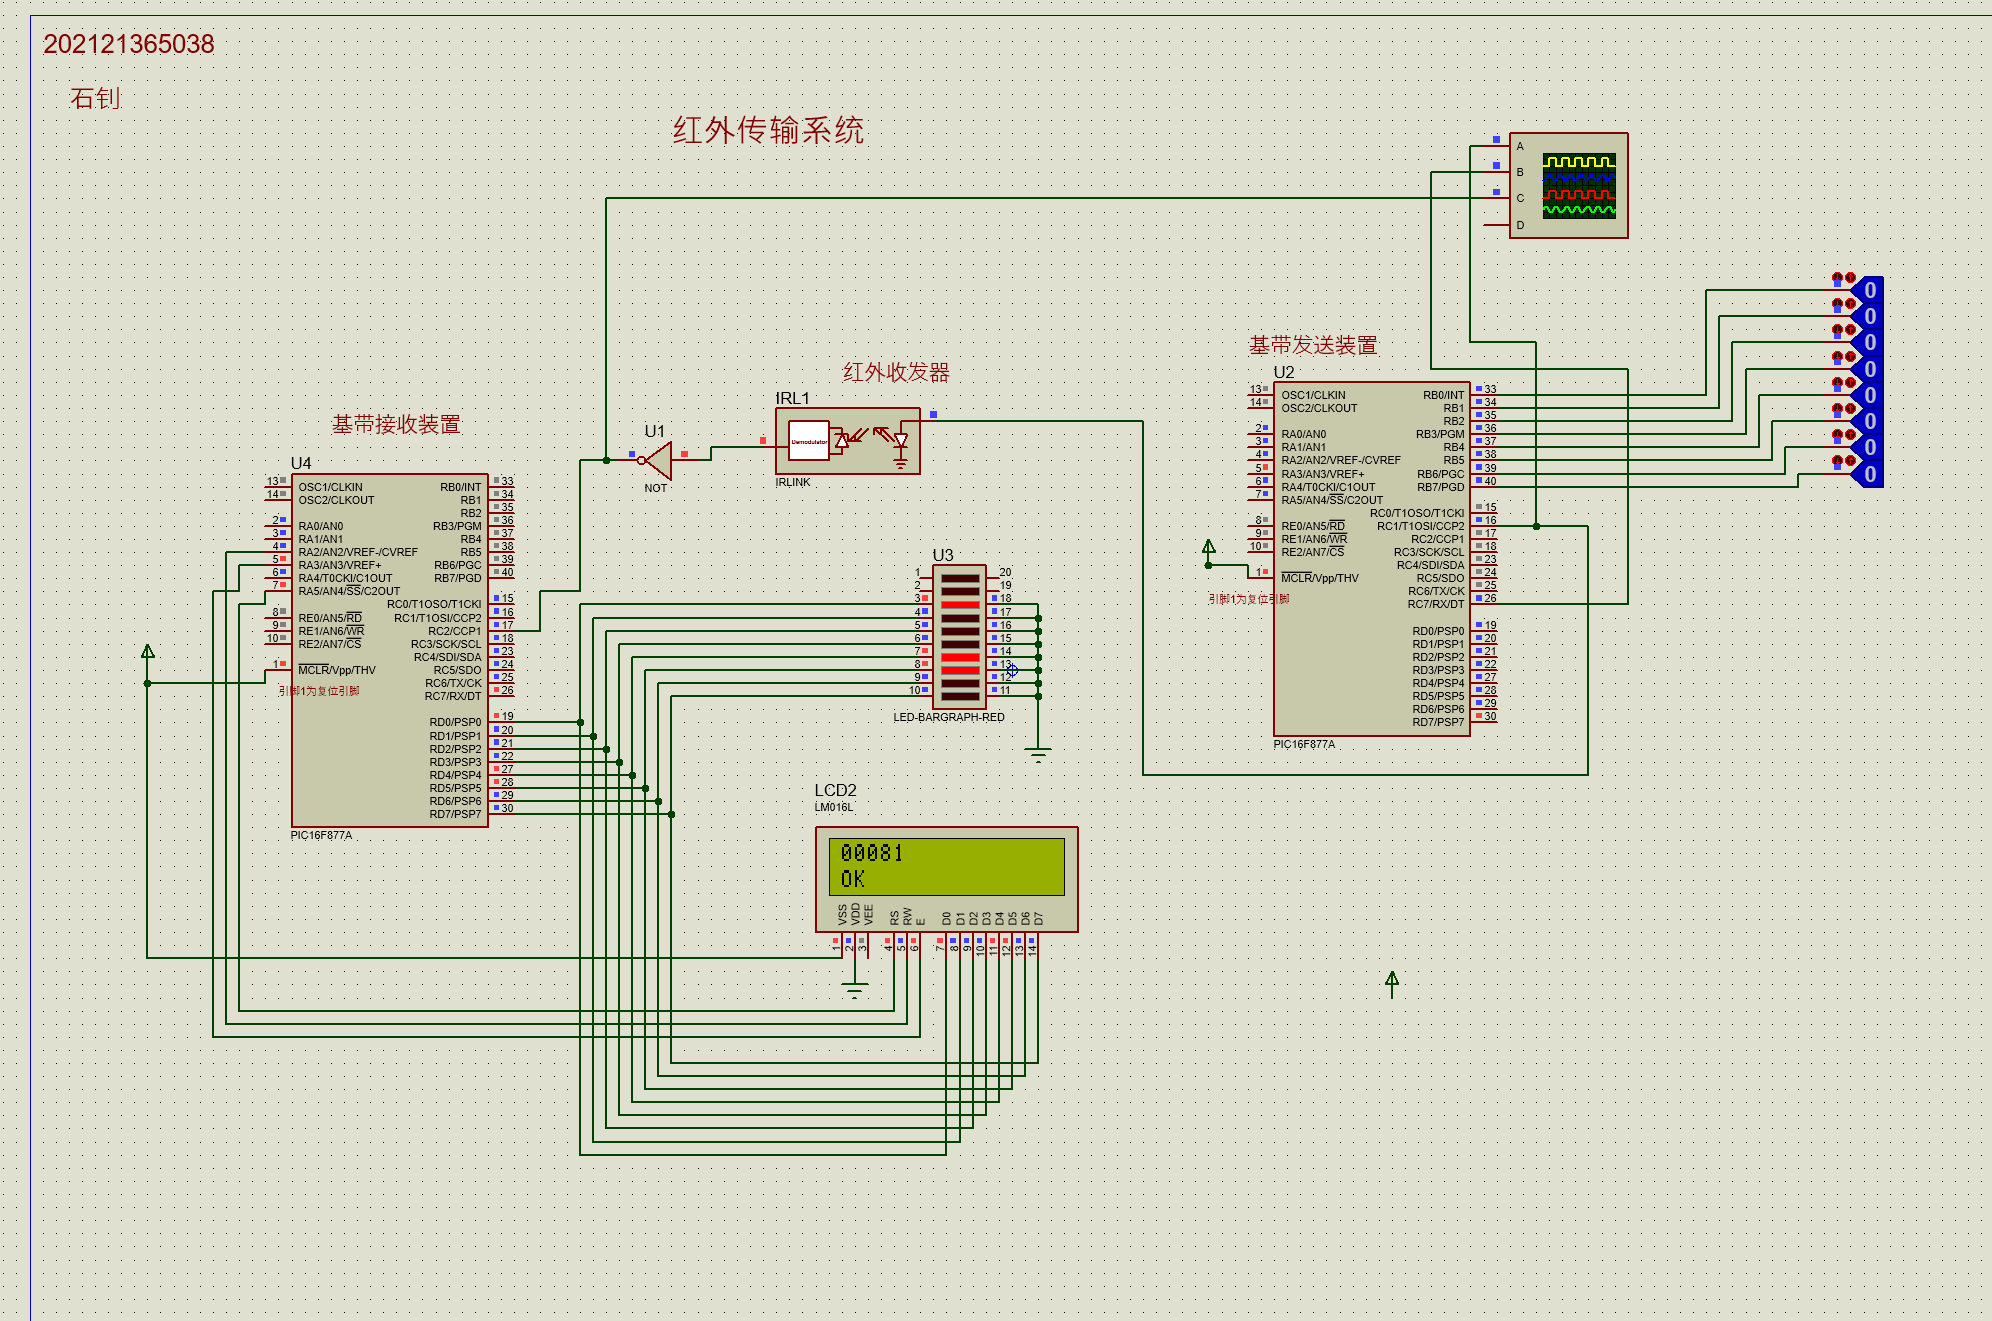The height and width of the screenshot is (1321, 1992).
Task: Select the IRL1 IRLINK component
Action: 847,441
